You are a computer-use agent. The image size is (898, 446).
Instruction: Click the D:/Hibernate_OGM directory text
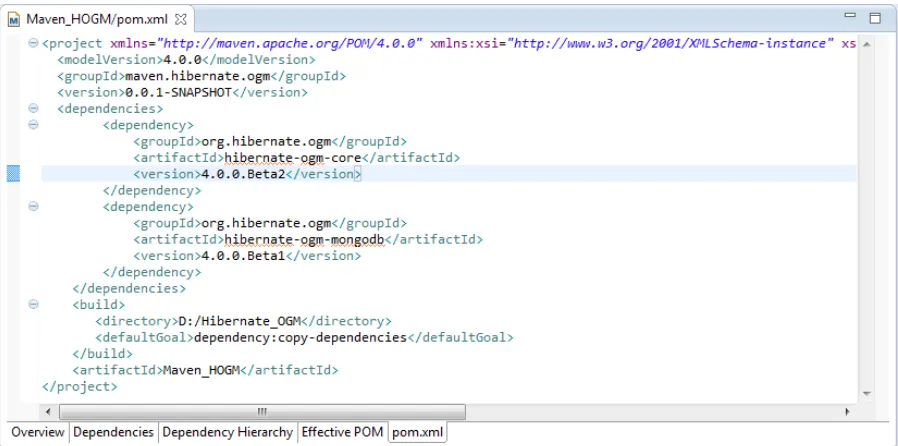tap(237, 321)
